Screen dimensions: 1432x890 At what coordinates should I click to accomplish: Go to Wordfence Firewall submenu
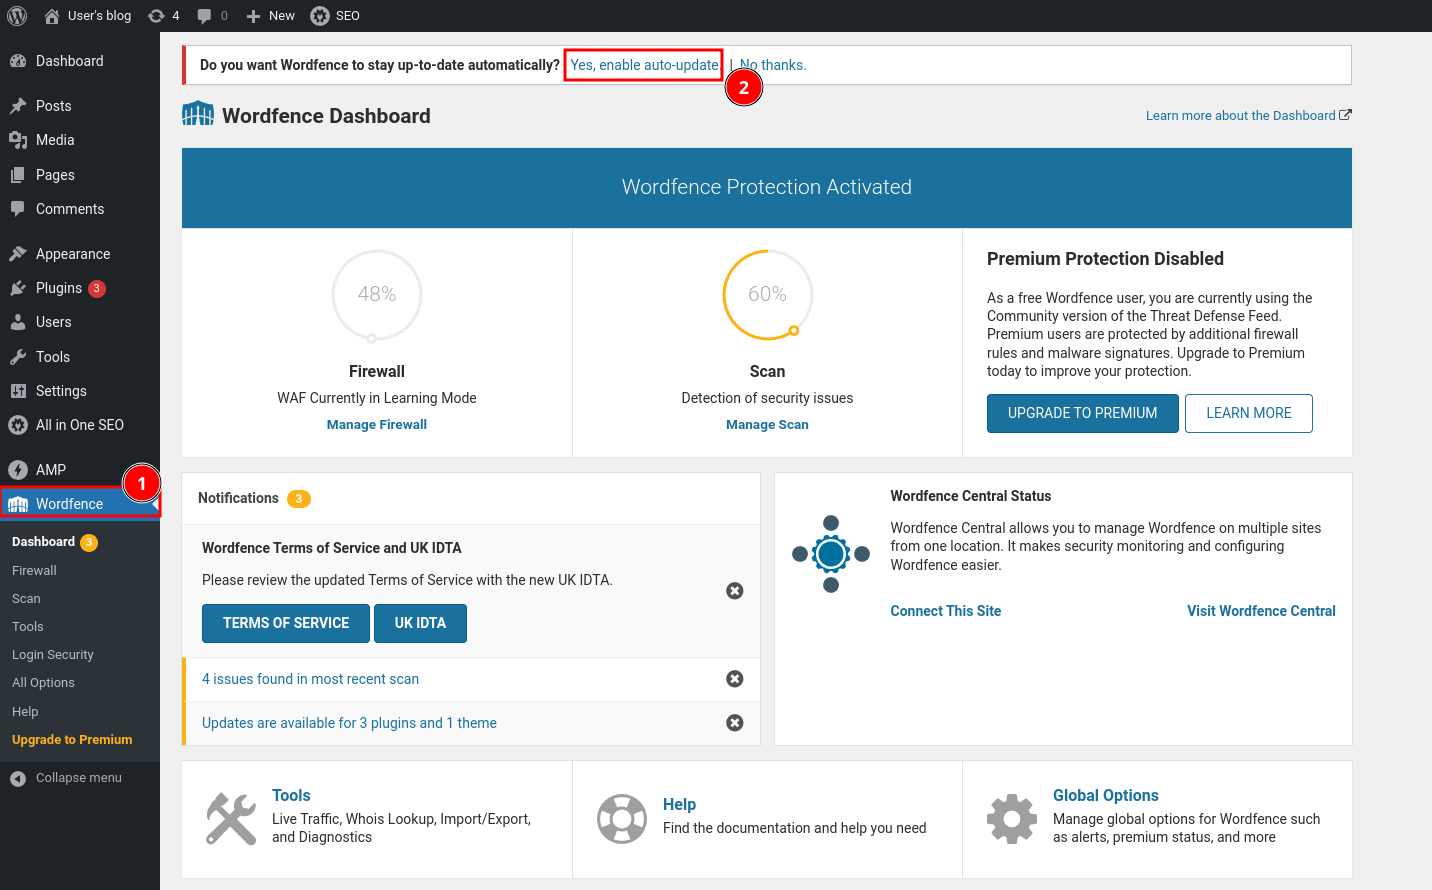click(34, 570)
